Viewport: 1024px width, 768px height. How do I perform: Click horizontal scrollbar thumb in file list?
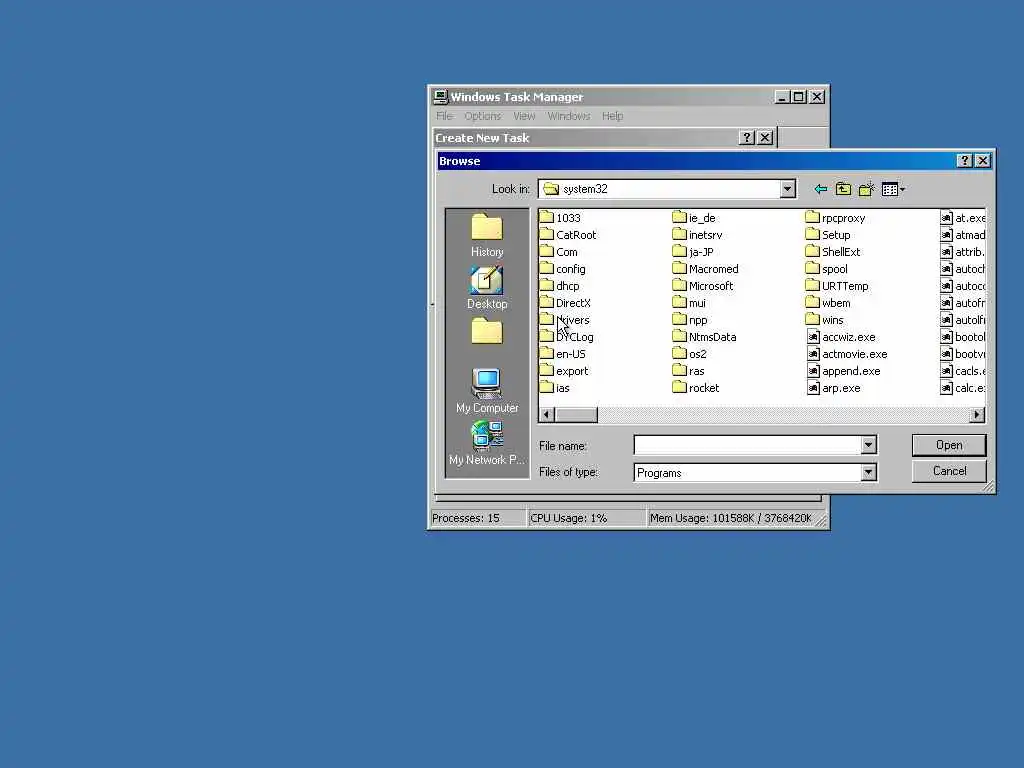point(576,415)
